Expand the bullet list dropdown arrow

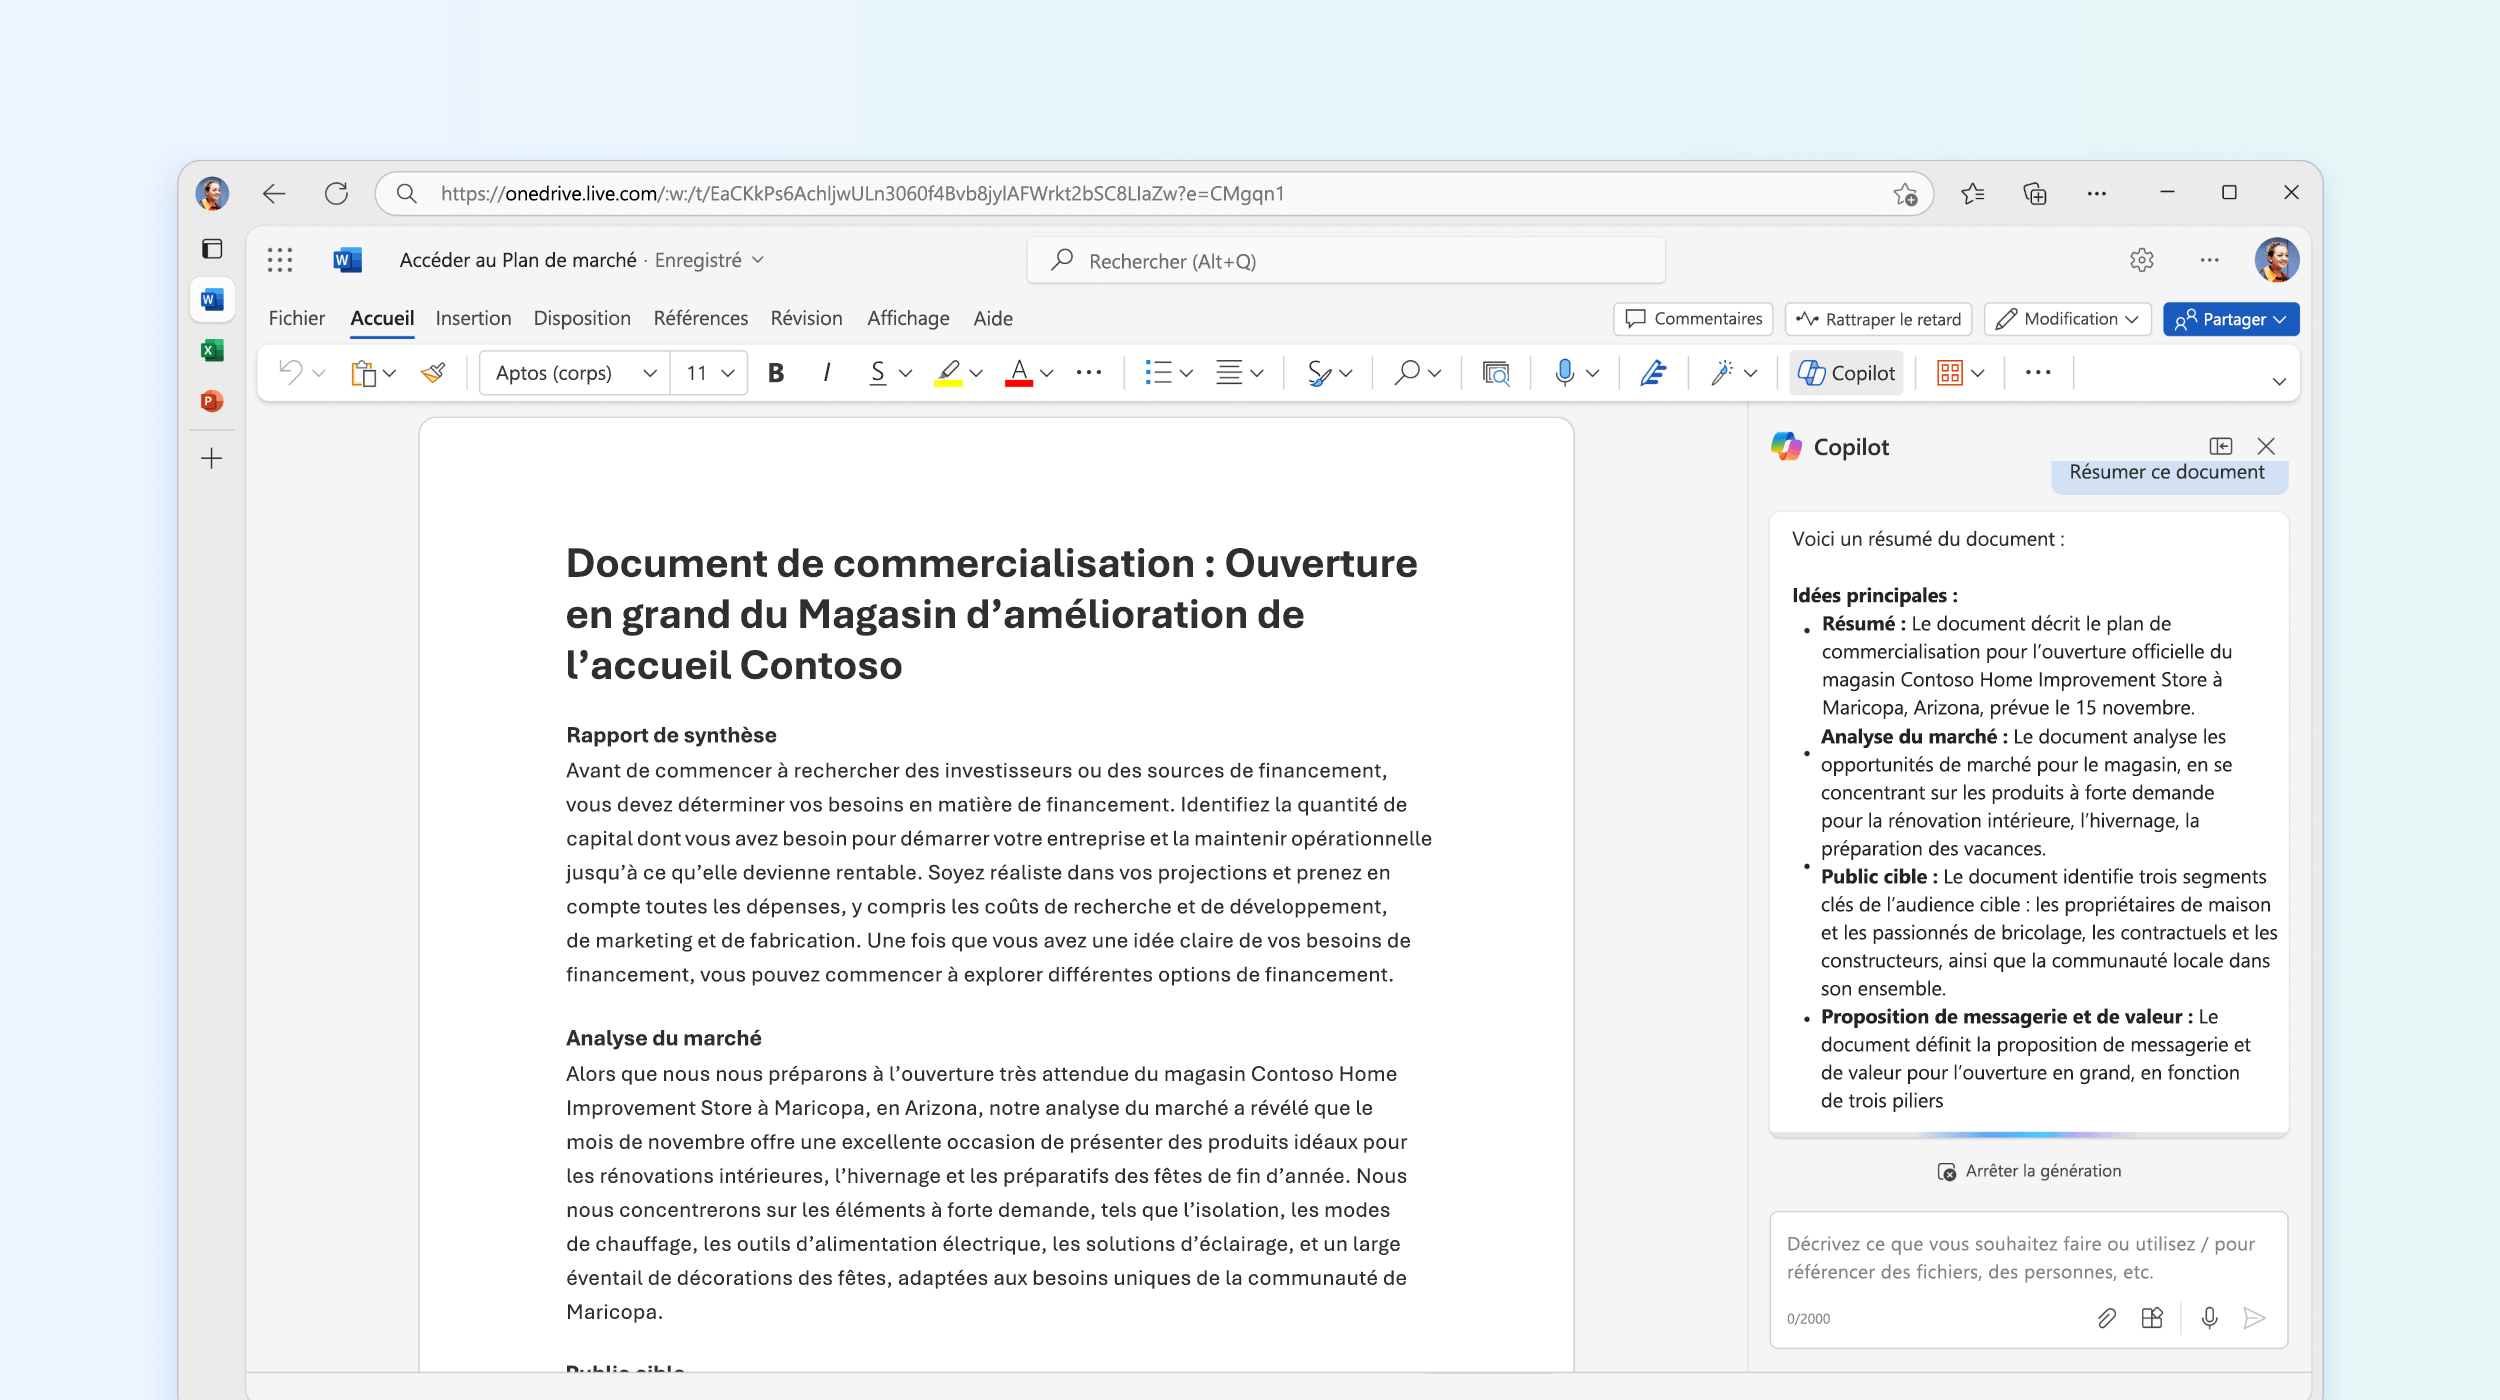tap(1187, 373)
